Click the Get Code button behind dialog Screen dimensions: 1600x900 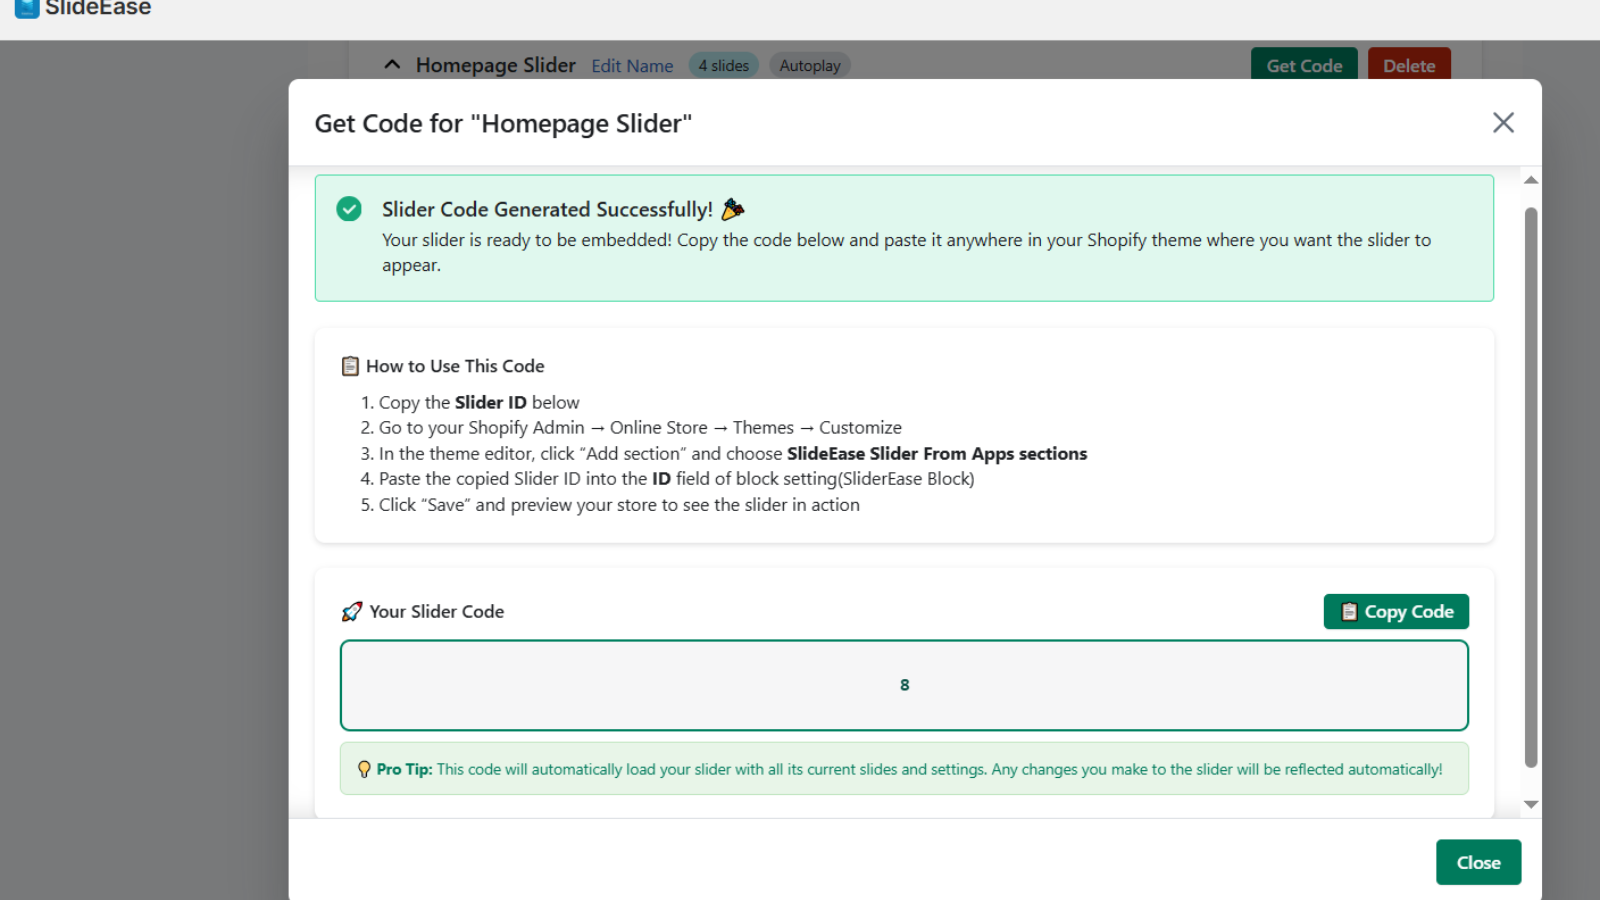(x=1304, y=65)
